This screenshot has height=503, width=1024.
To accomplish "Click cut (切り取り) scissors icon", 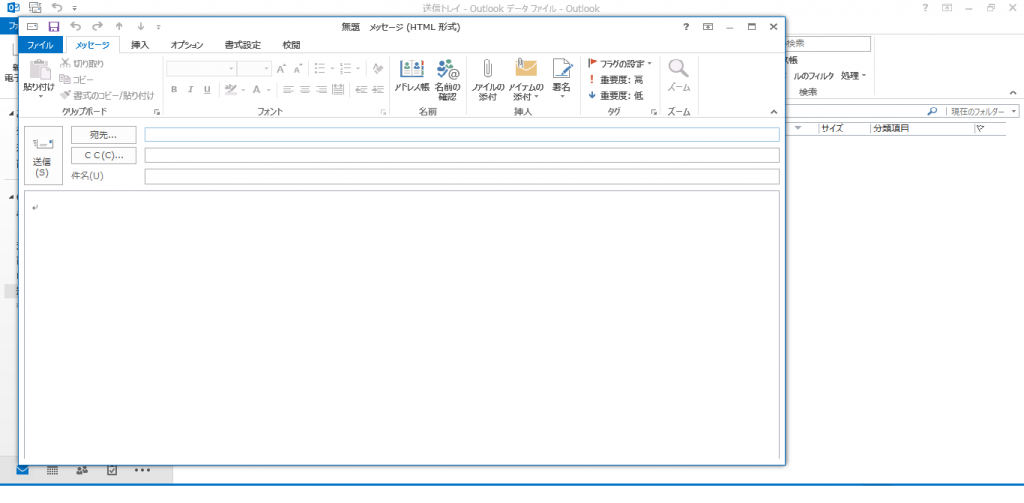I will tap(65, 63).
